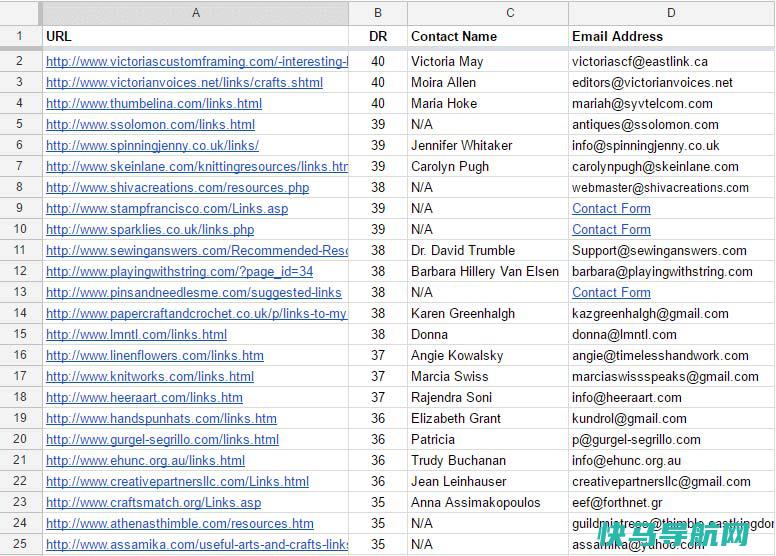
Task: Open the sewinganswers.com Recommended link
Action: click(x=197, y=251)
